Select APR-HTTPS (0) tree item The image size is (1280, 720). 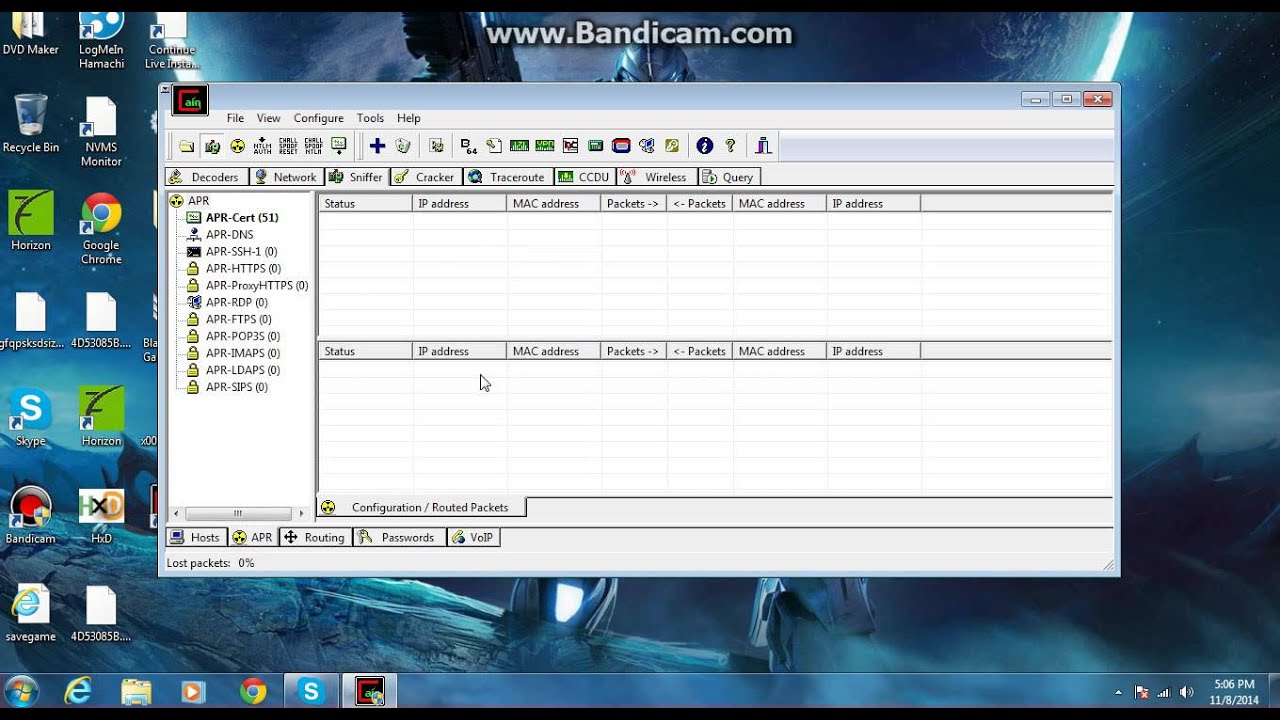(243, 269)
